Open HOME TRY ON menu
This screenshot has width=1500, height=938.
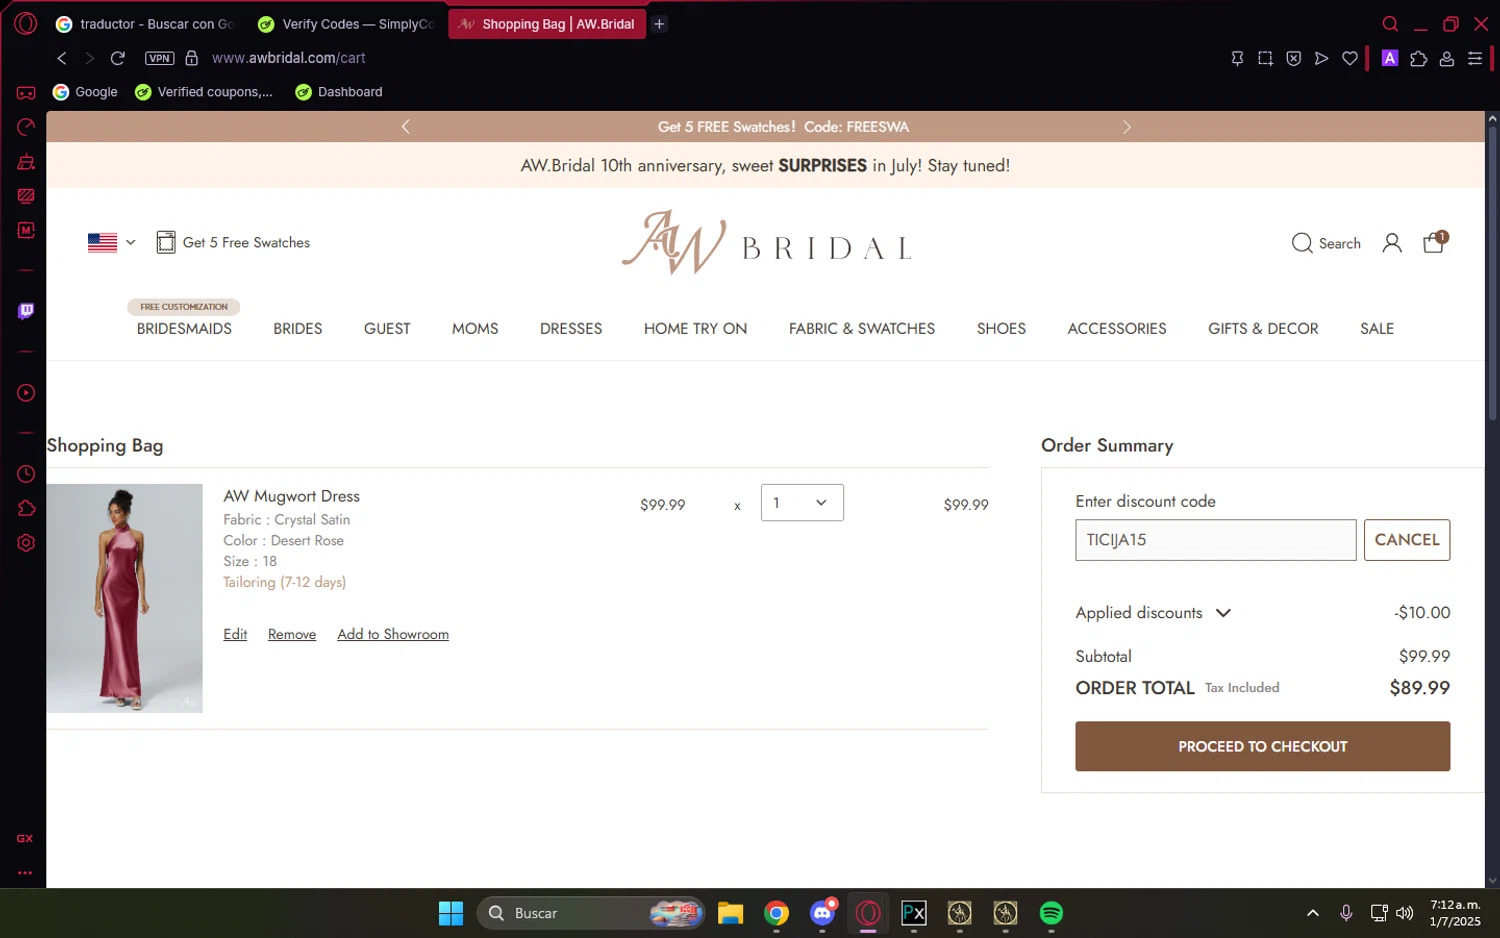695,329
